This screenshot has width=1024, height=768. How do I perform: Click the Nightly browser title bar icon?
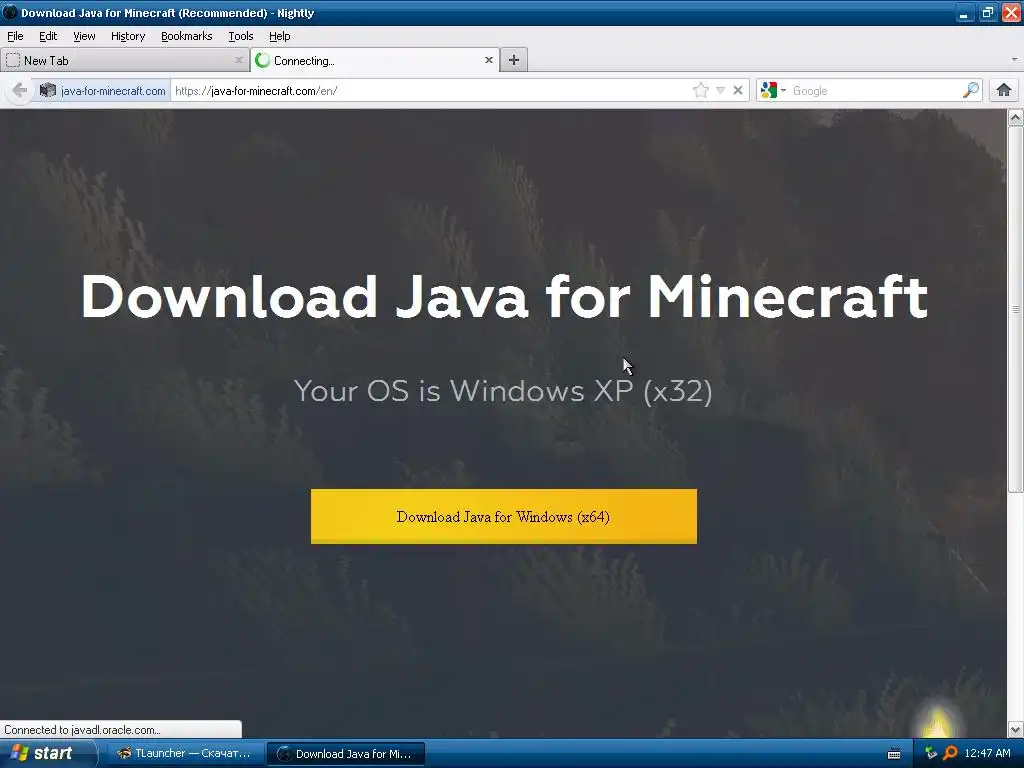click(x=10, y=12)
